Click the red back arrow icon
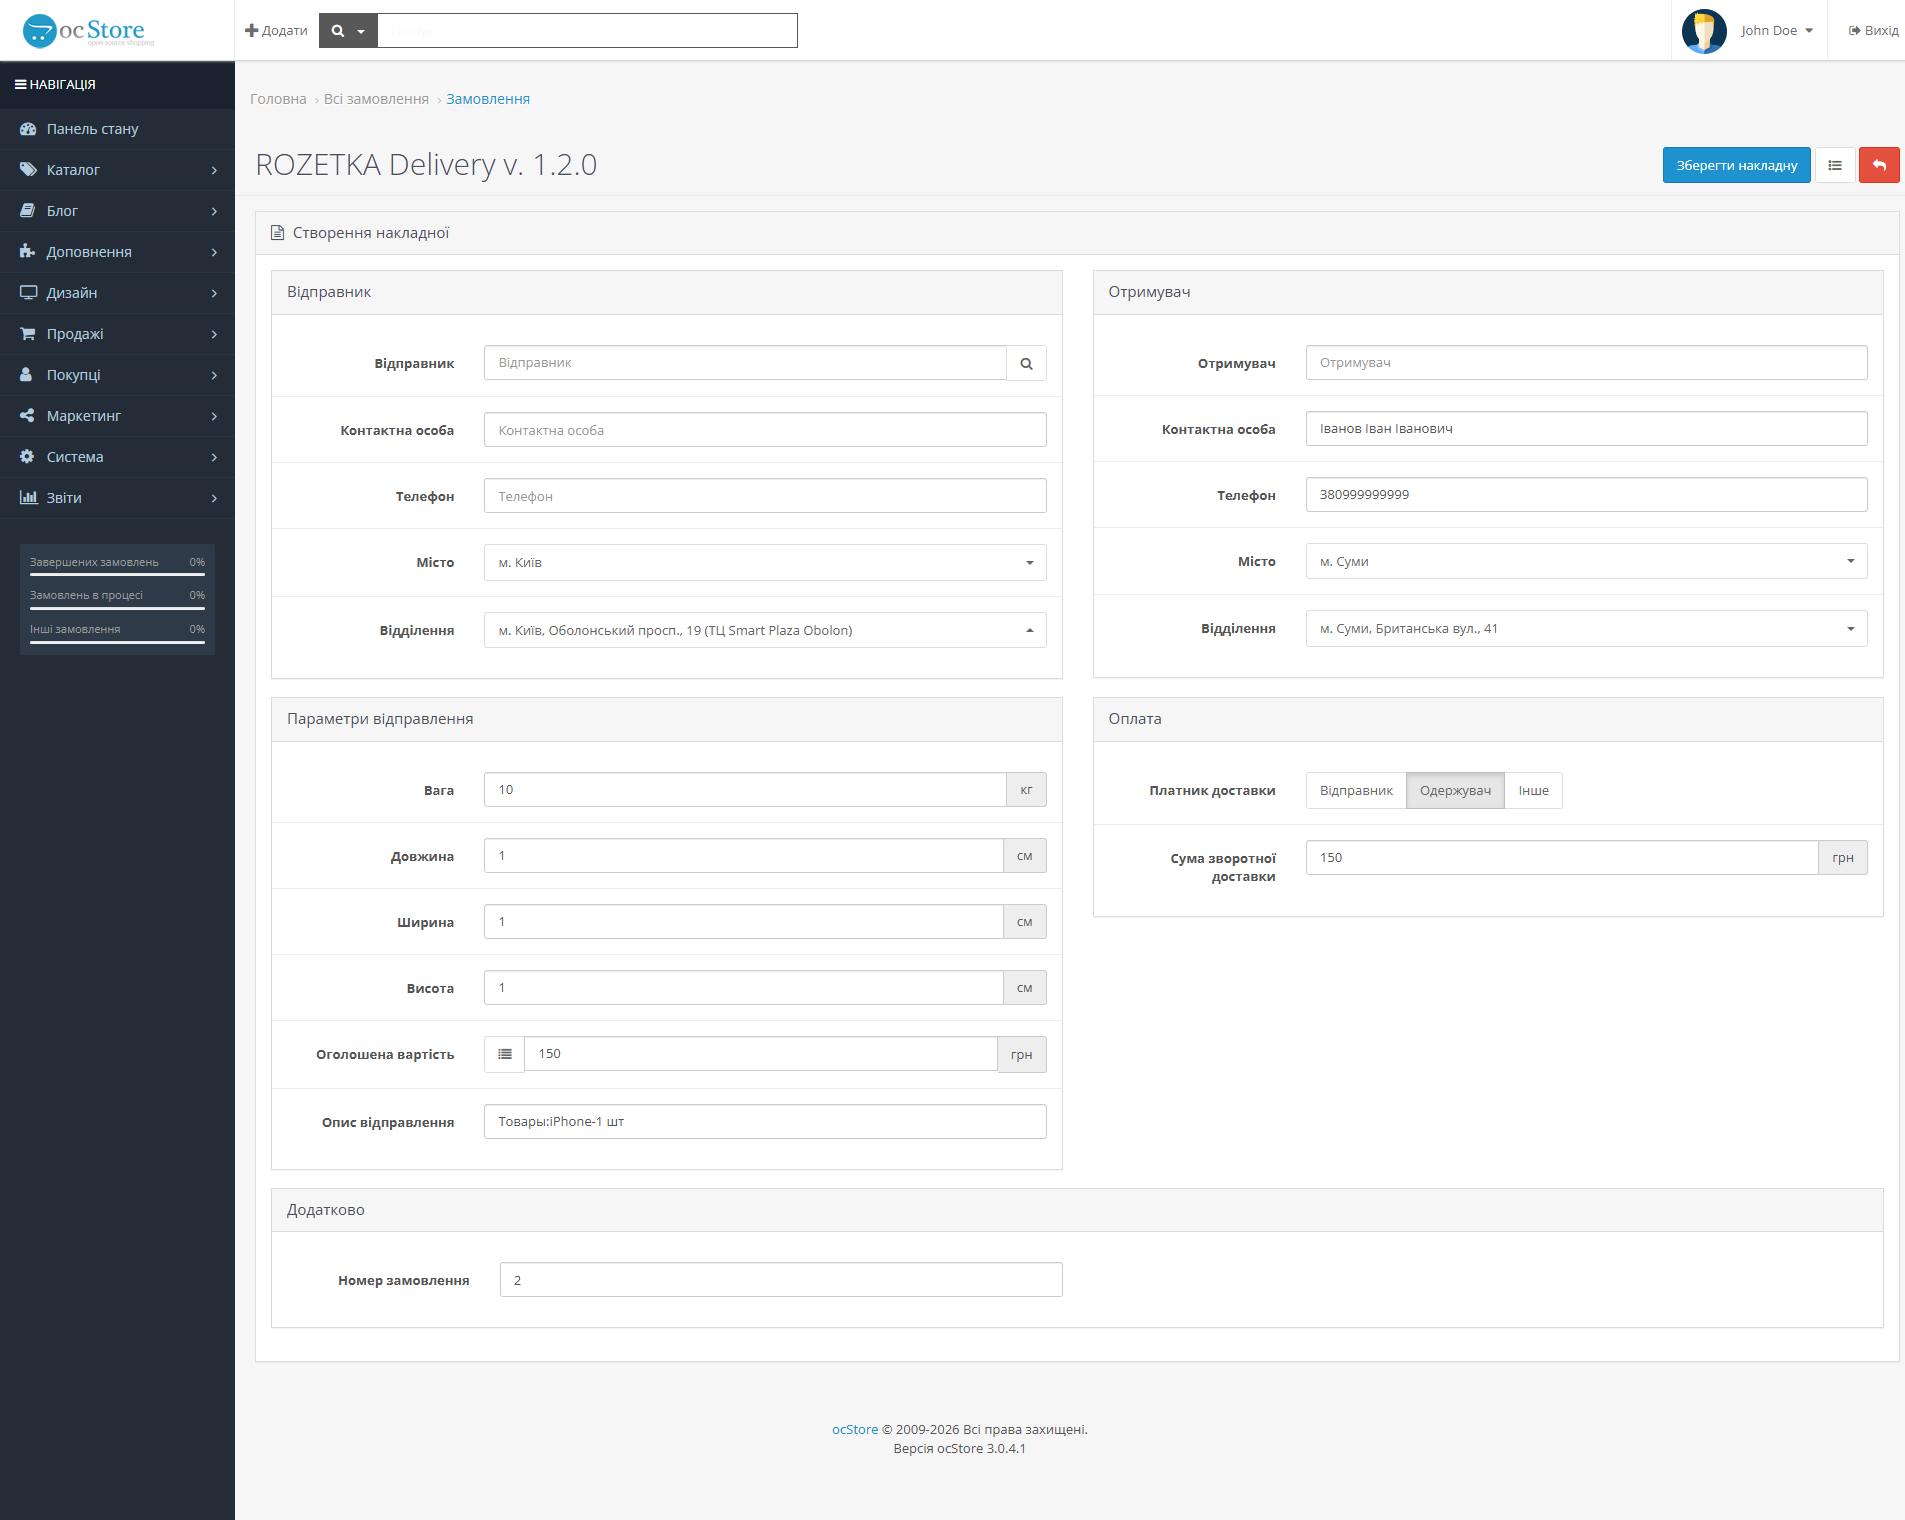 (x=1879, y=165)
